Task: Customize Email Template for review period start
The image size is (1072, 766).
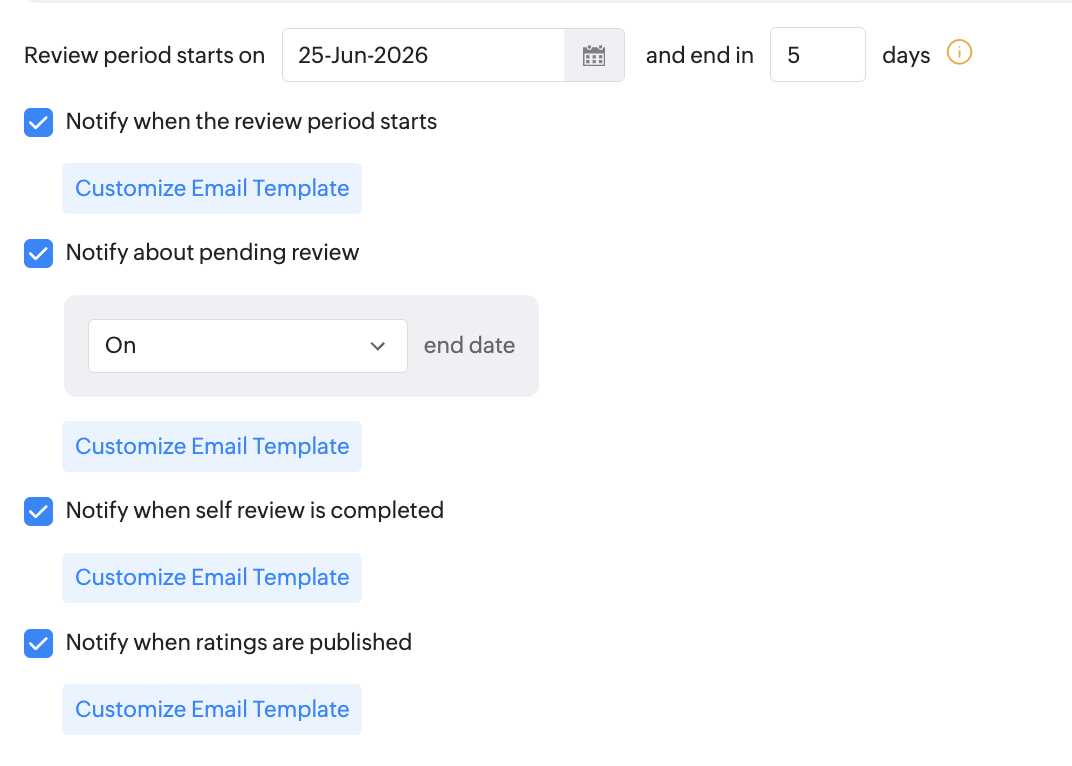Action: pos(212,189)
